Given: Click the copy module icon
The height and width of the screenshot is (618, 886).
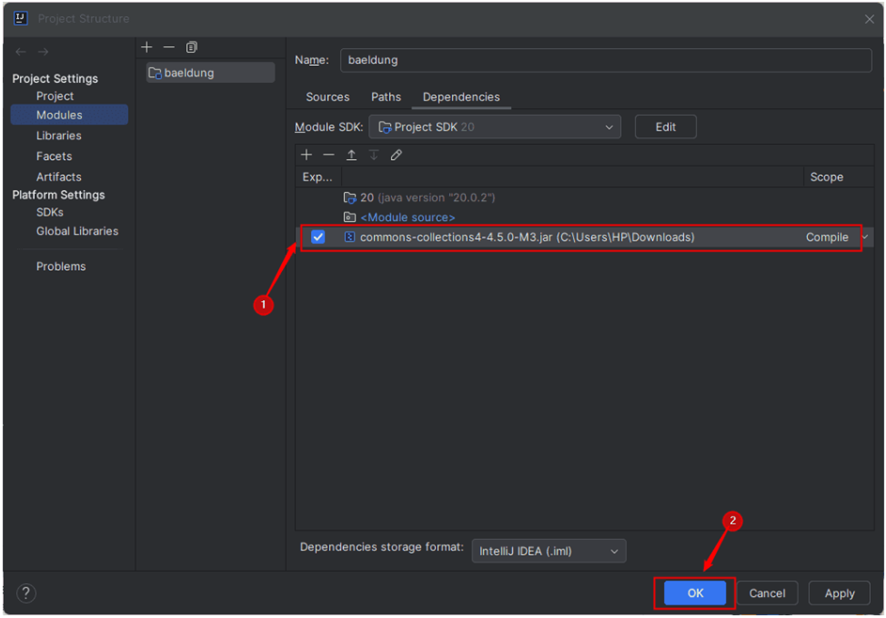Looking at the screenshot, I should [192, 47].
